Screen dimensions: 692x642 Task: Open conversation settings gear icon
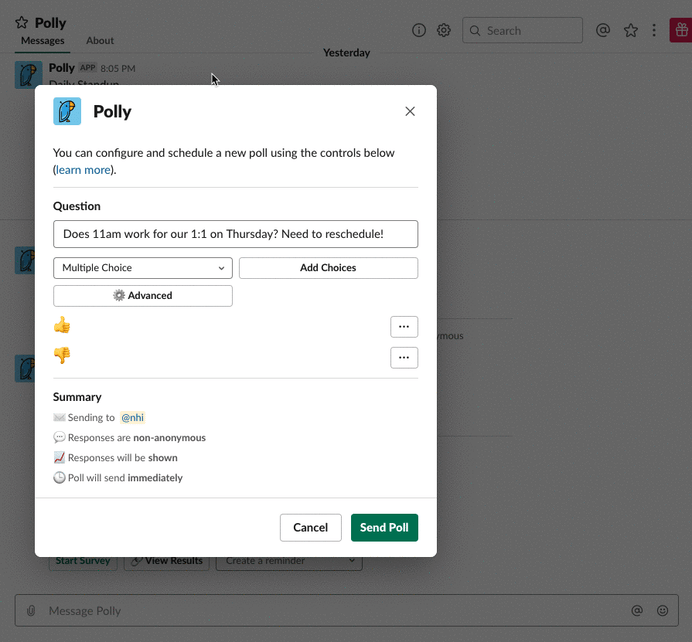(444, 30)
